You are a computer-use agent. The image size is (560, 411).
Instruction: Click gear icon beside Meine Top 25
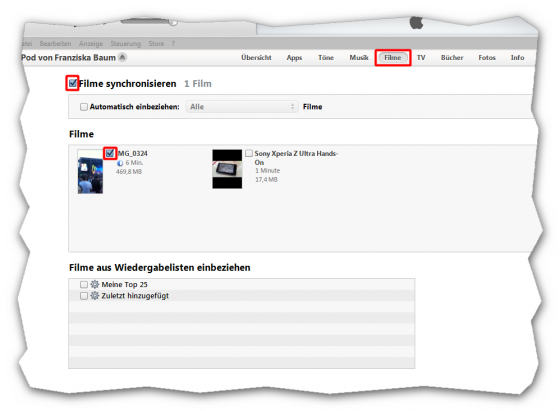coord(95,284)
